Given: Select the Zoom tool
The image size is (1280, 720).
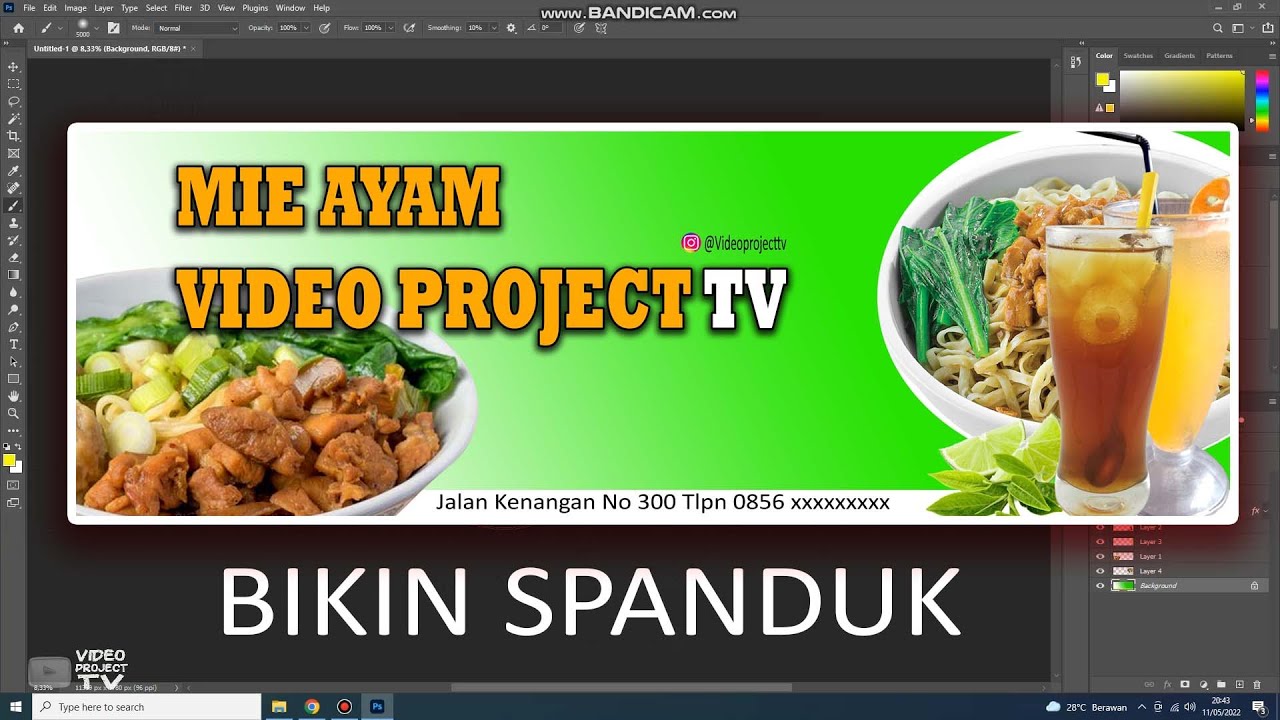Looking at the screenshot, I should [13, 413].
